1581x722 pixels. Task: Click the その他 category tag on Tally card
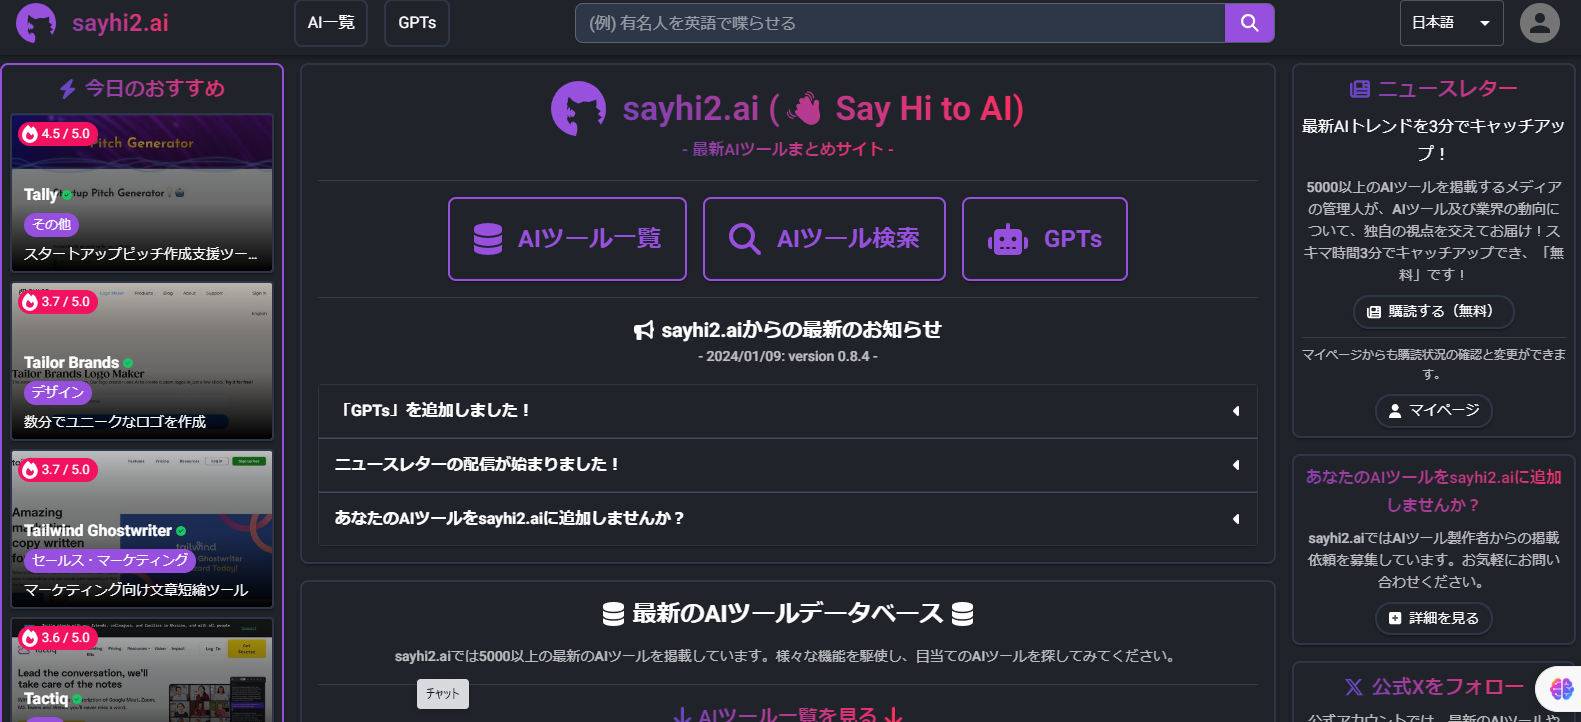point(51,225)
